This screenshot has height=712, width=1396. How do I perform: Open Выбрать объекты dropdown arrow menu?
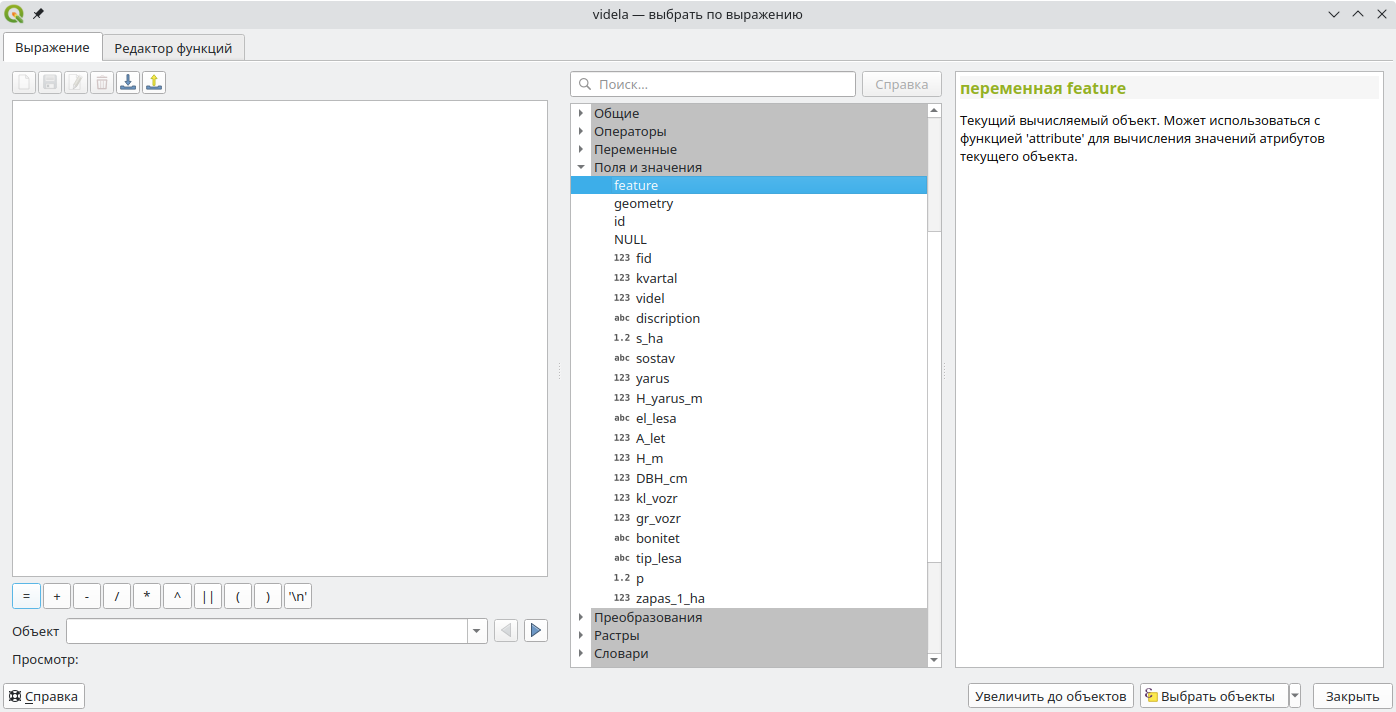tap(1295, 696)
